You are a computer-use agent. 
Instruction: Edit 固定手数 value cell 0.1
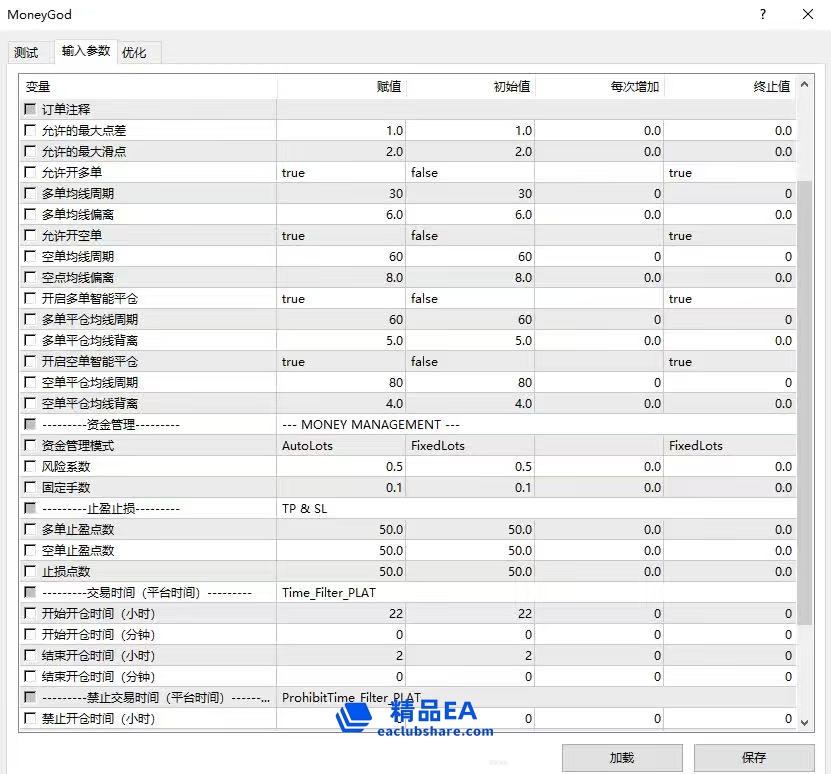tap(340, 487)
